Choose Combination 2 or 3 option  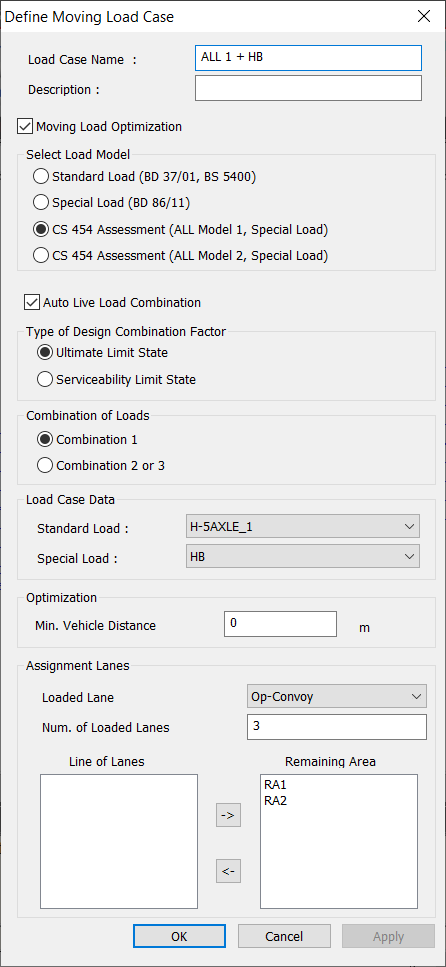(44, 466)
